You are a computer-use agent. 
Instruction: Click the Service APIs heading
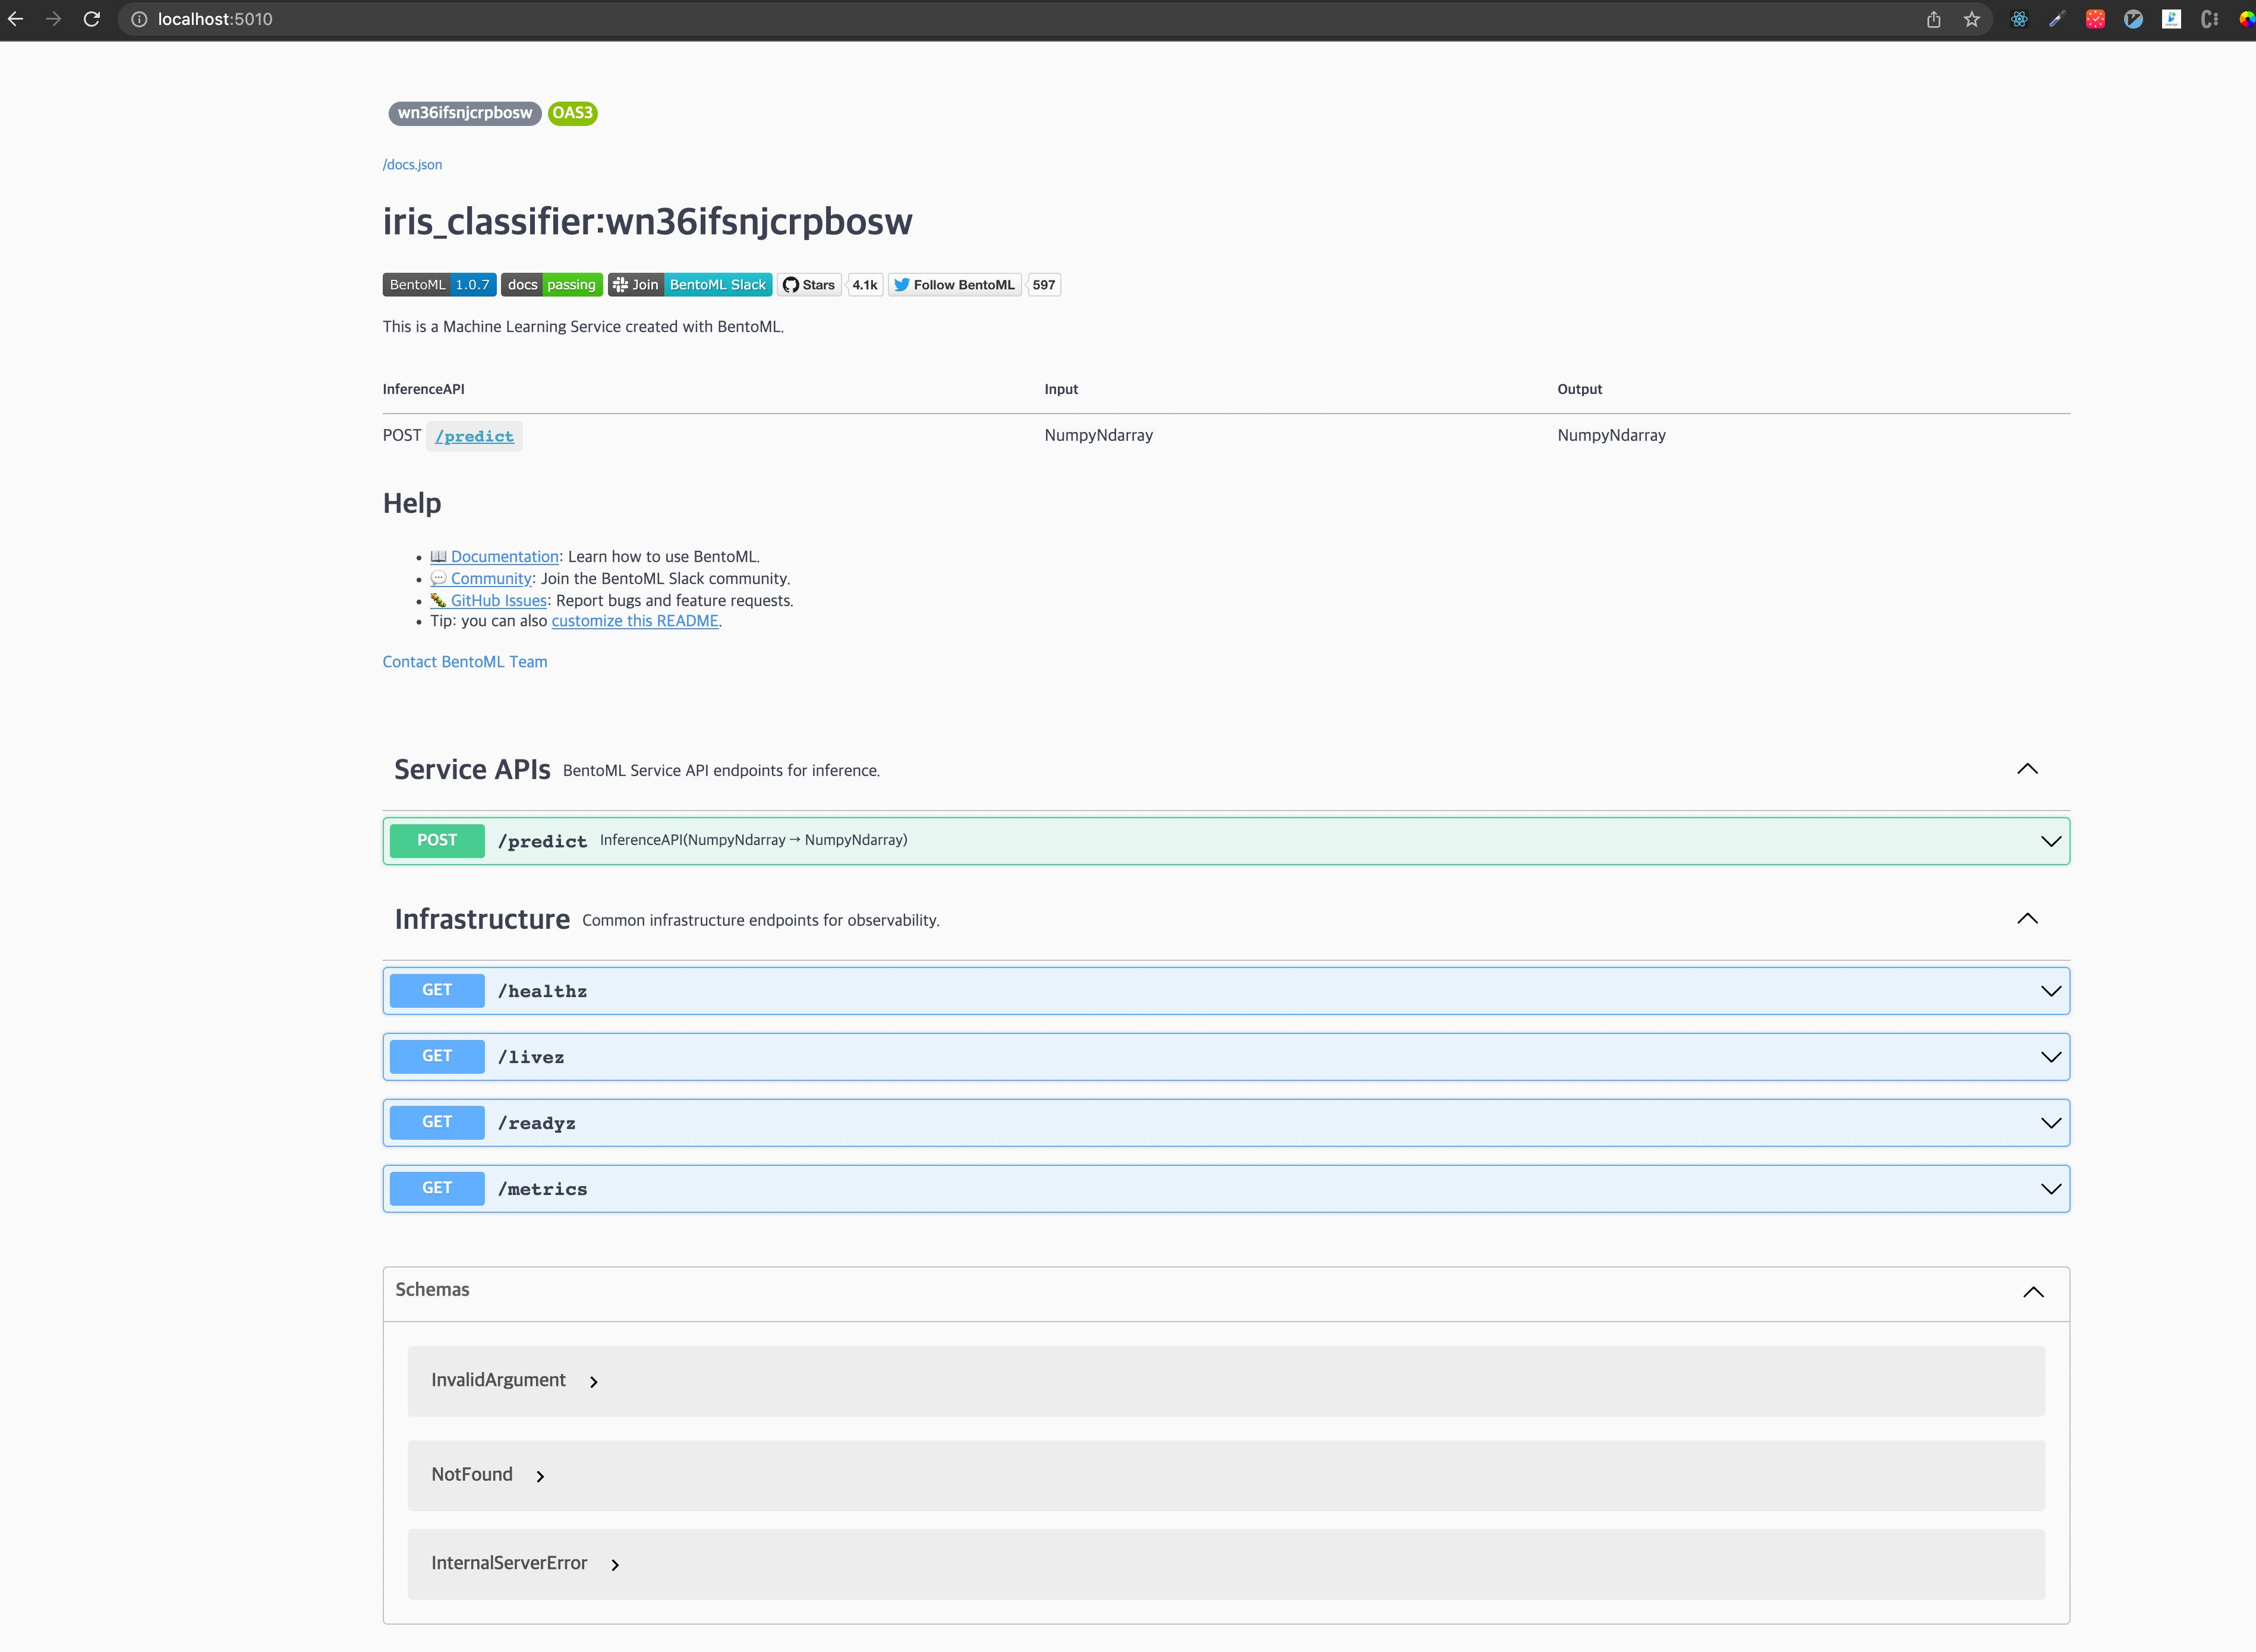pyautogui.click(x=472, y=769)
